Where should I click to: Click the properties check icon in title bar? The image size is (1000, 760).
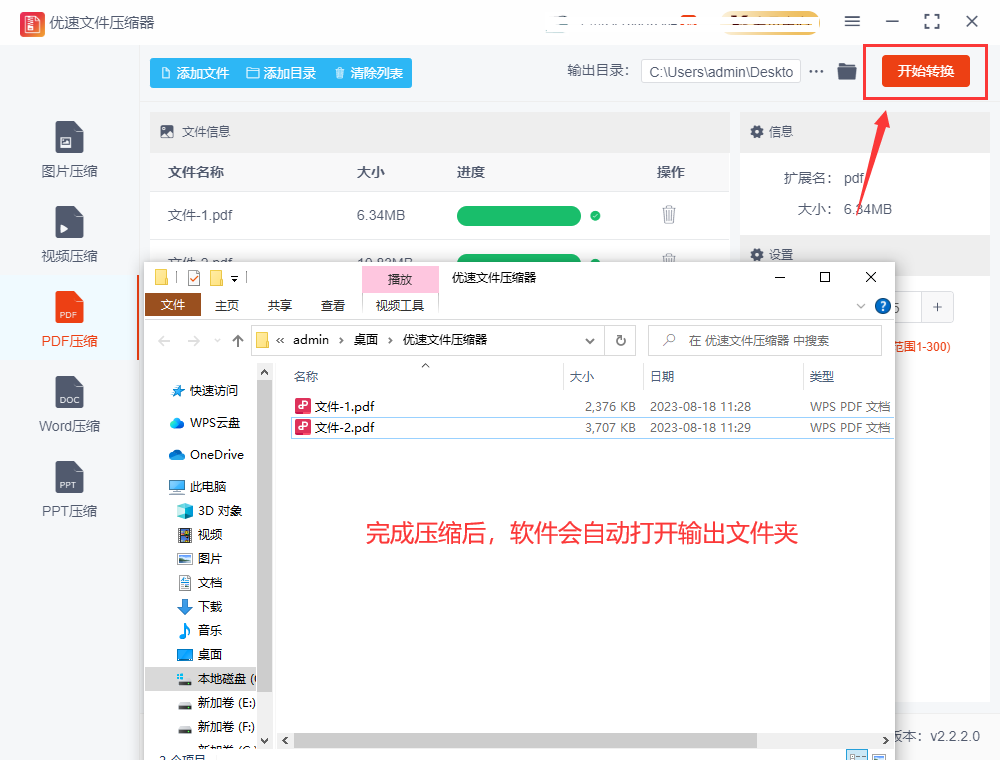(x=194, y=278)
